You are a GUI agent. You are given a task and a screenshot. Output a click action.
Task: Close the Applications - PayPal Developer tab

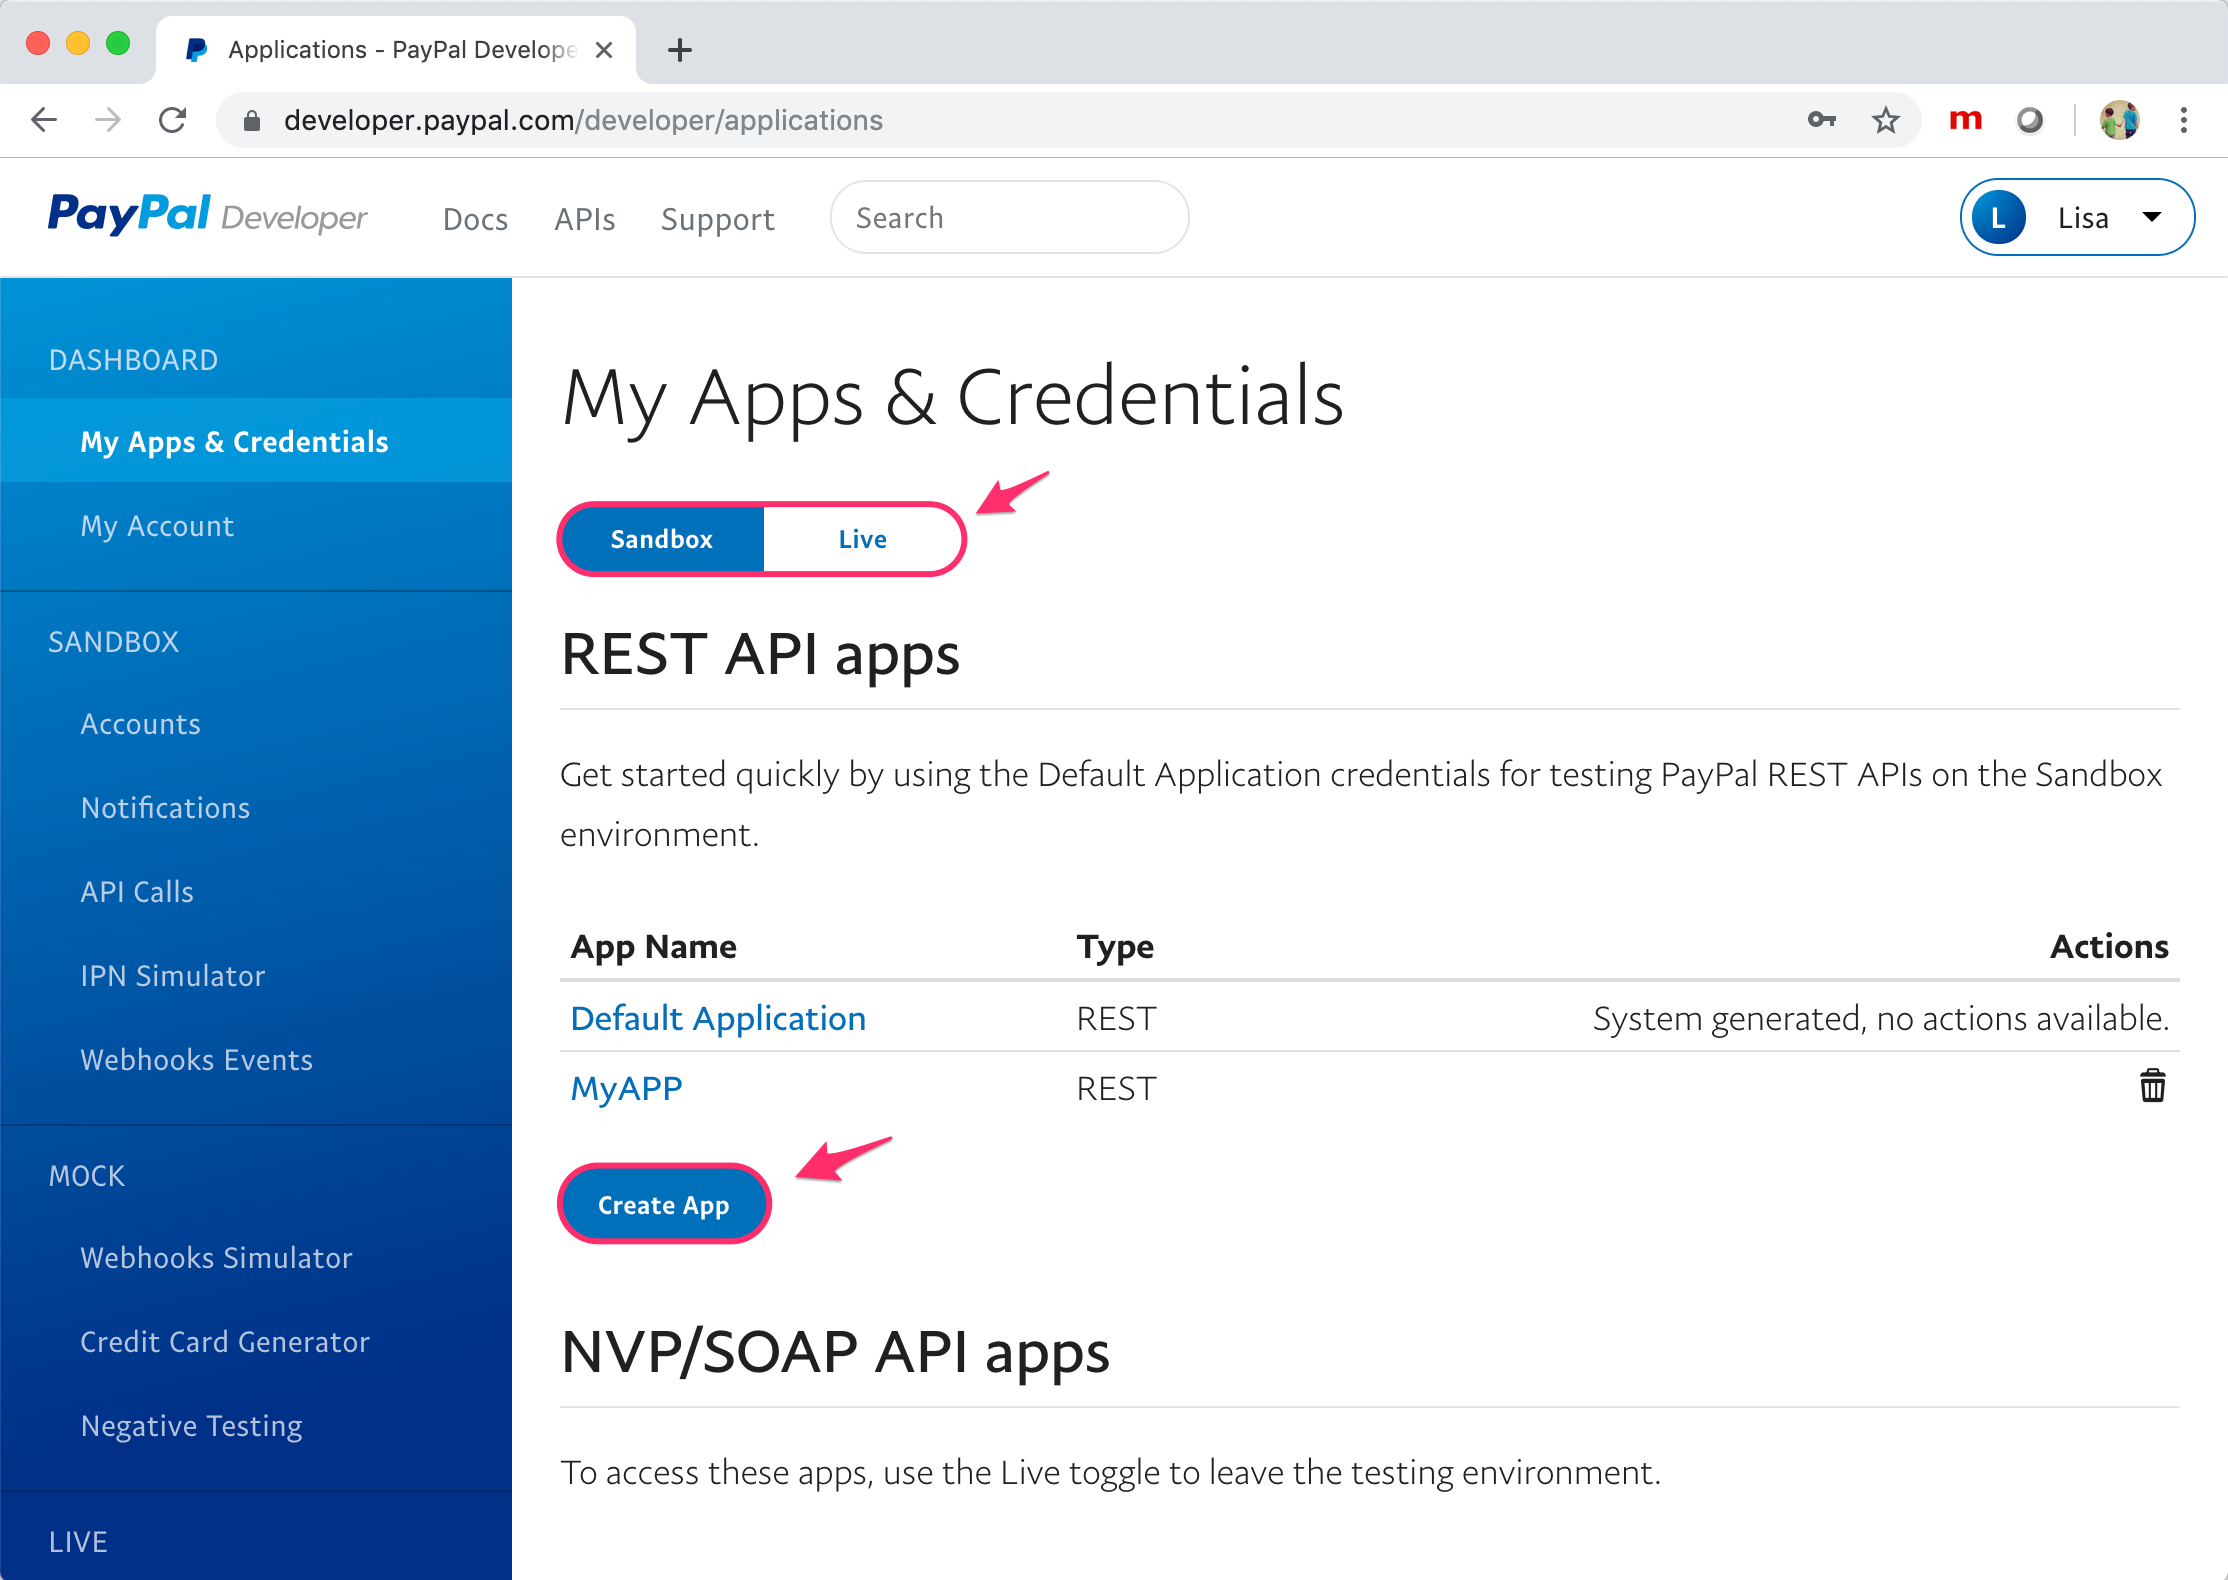(x=604, y=50)
